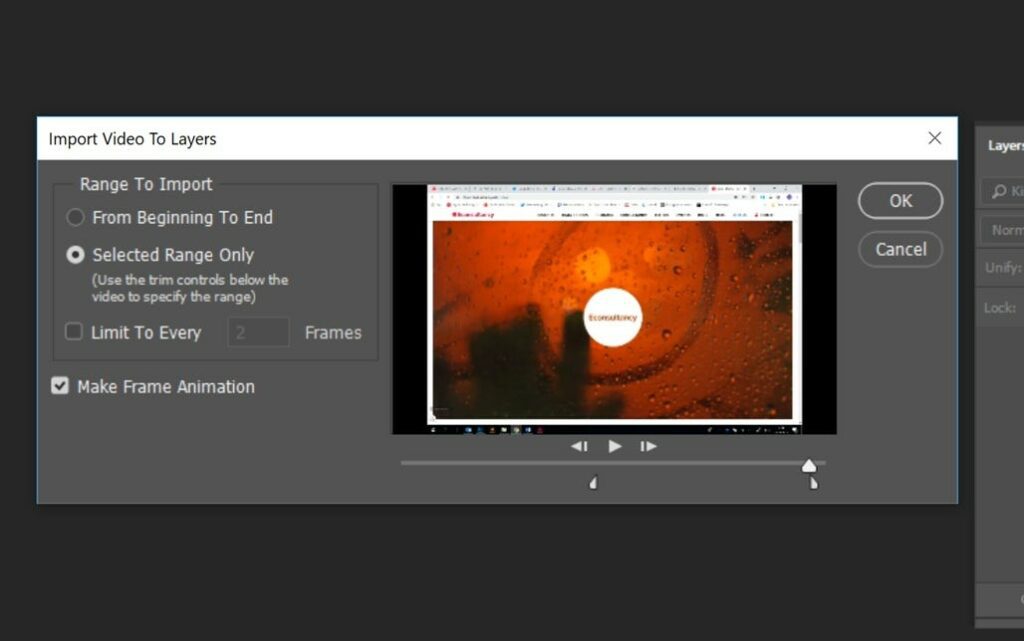Click the frame count field next to Frames
Viewport: 1024px width, 641px height.
pos(258,332)
